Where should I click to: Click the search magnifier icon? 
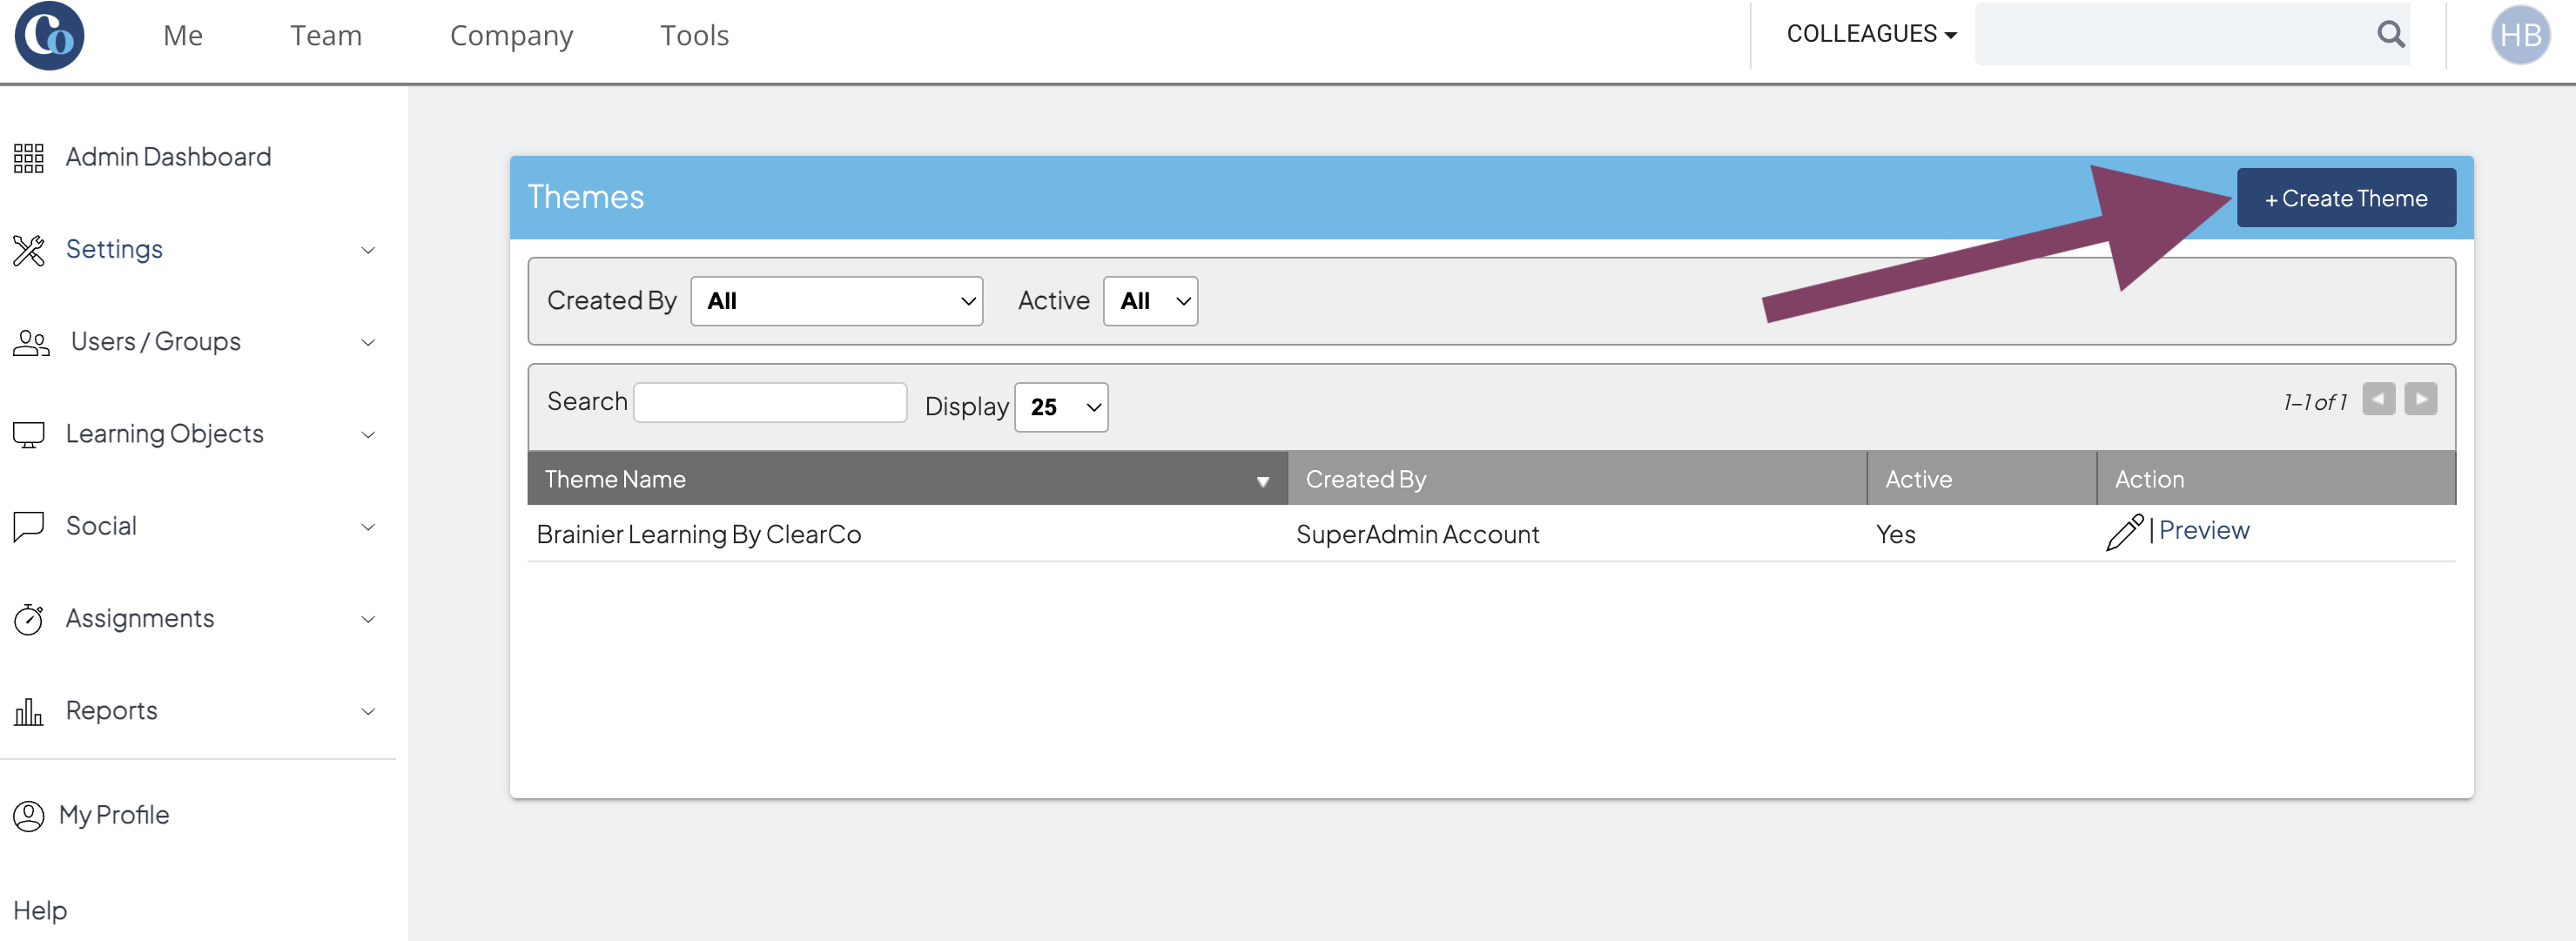pos(2390,35)
